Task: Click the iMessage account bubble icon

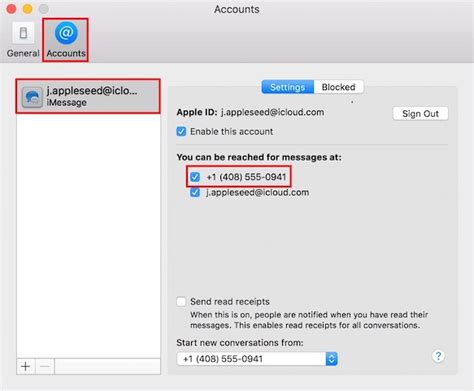Action: click(32, 97)
